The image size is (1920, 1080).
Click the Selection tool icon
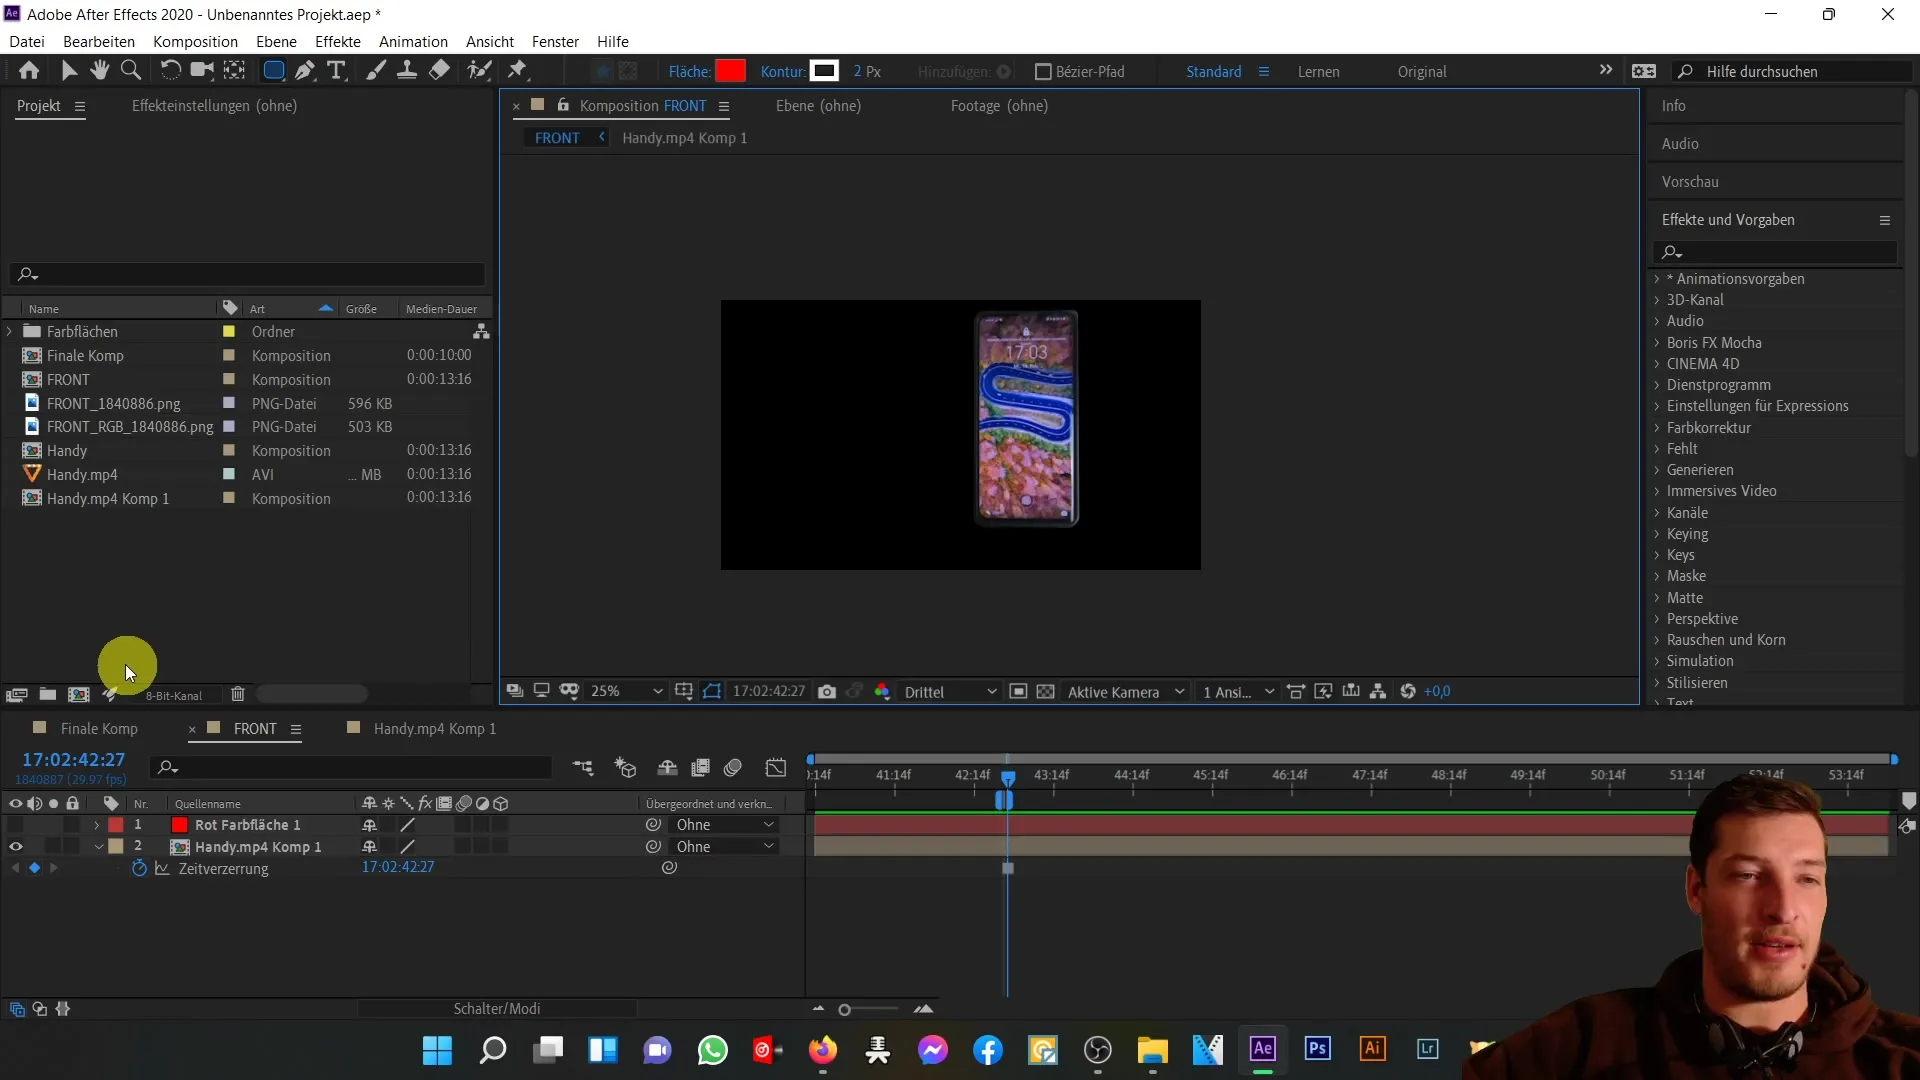[70, 71]
